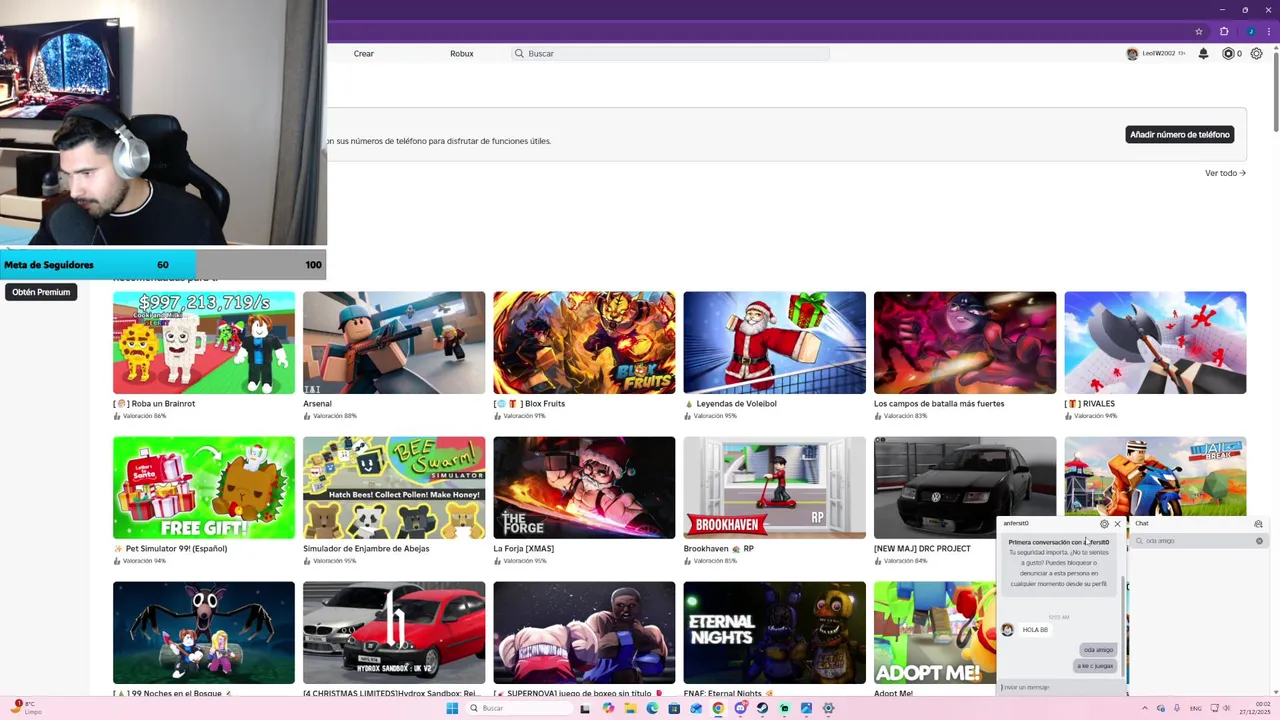Open Chrome from the taskbar
This screenshot has width=1280, height=720.
[718, 708]
